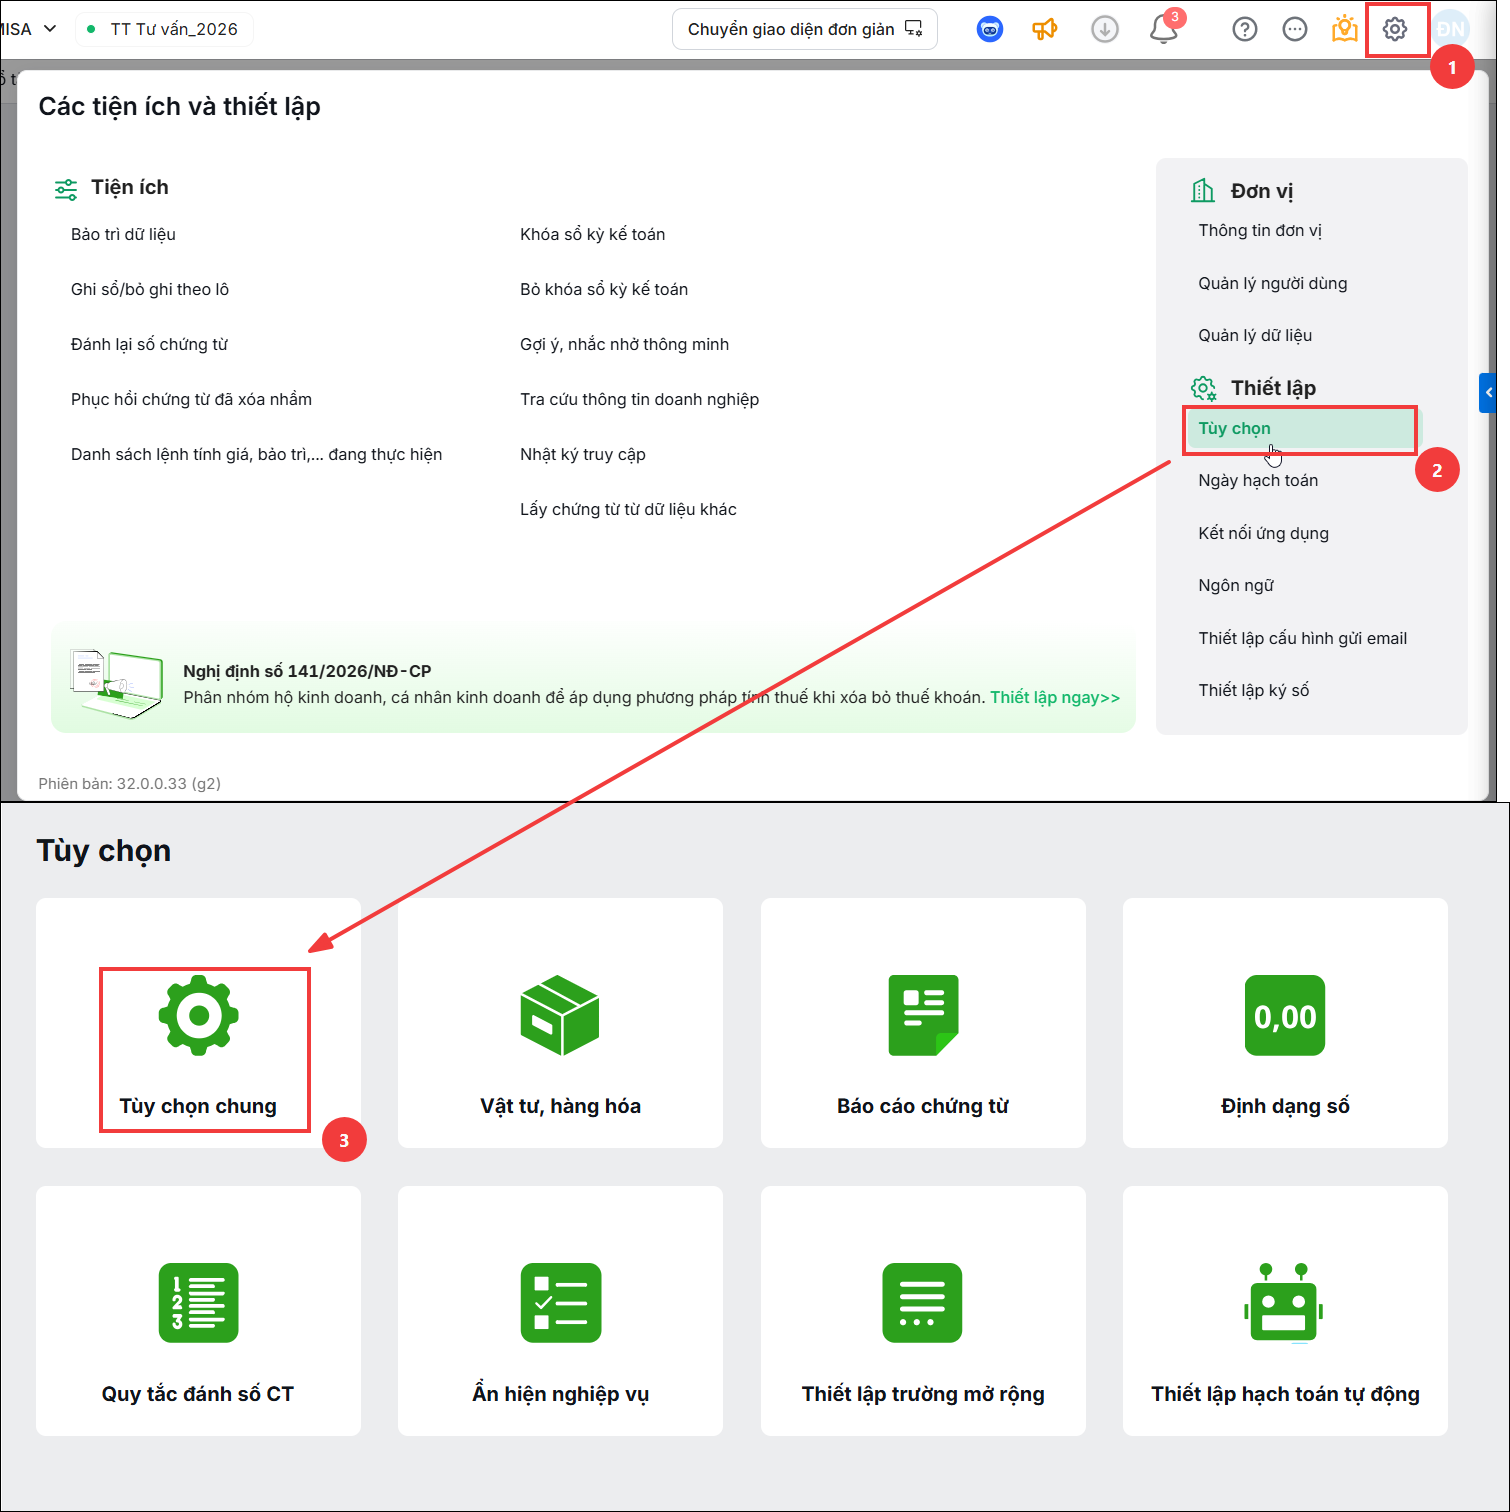Click the Thiết lập ngay>> link
Viewport: 1510px width, 1512px height.
tap(1055, 697)
